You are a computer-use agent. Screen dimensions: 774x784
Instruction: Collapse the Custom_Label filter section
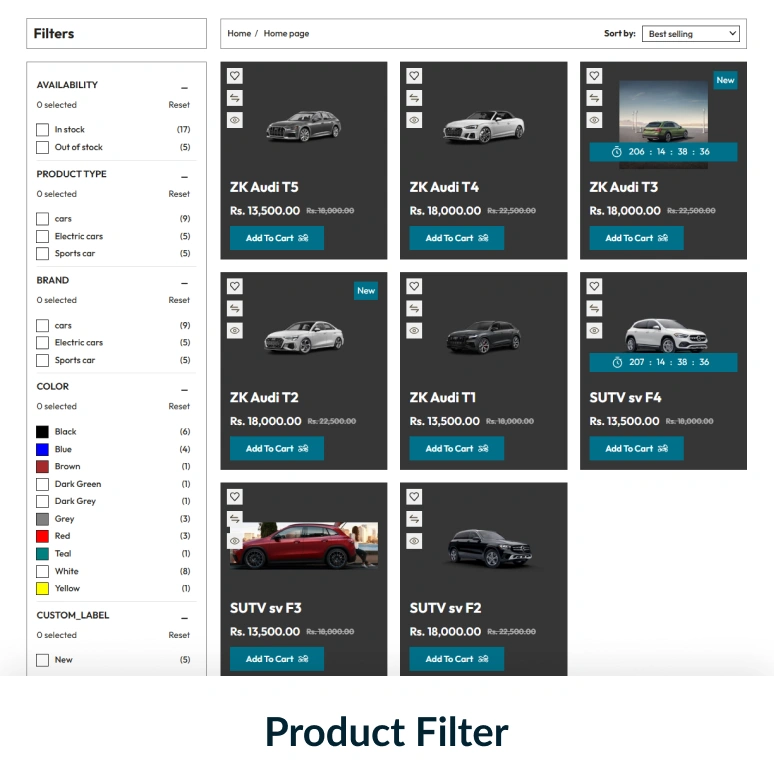[x=184, y=618]
